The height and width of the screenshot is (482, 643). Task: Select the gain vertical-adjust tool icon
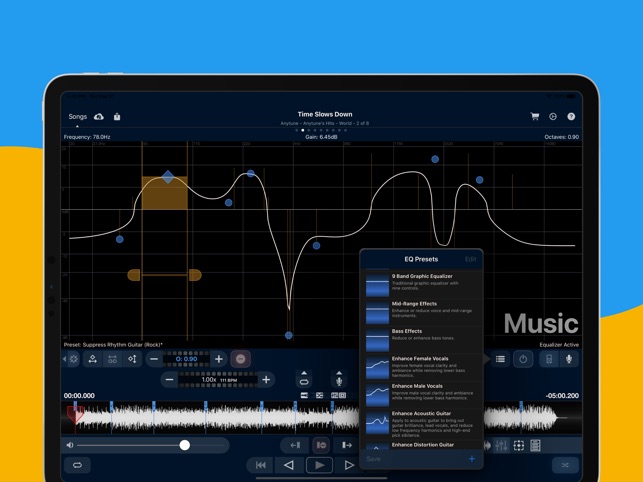click(132, 359)
